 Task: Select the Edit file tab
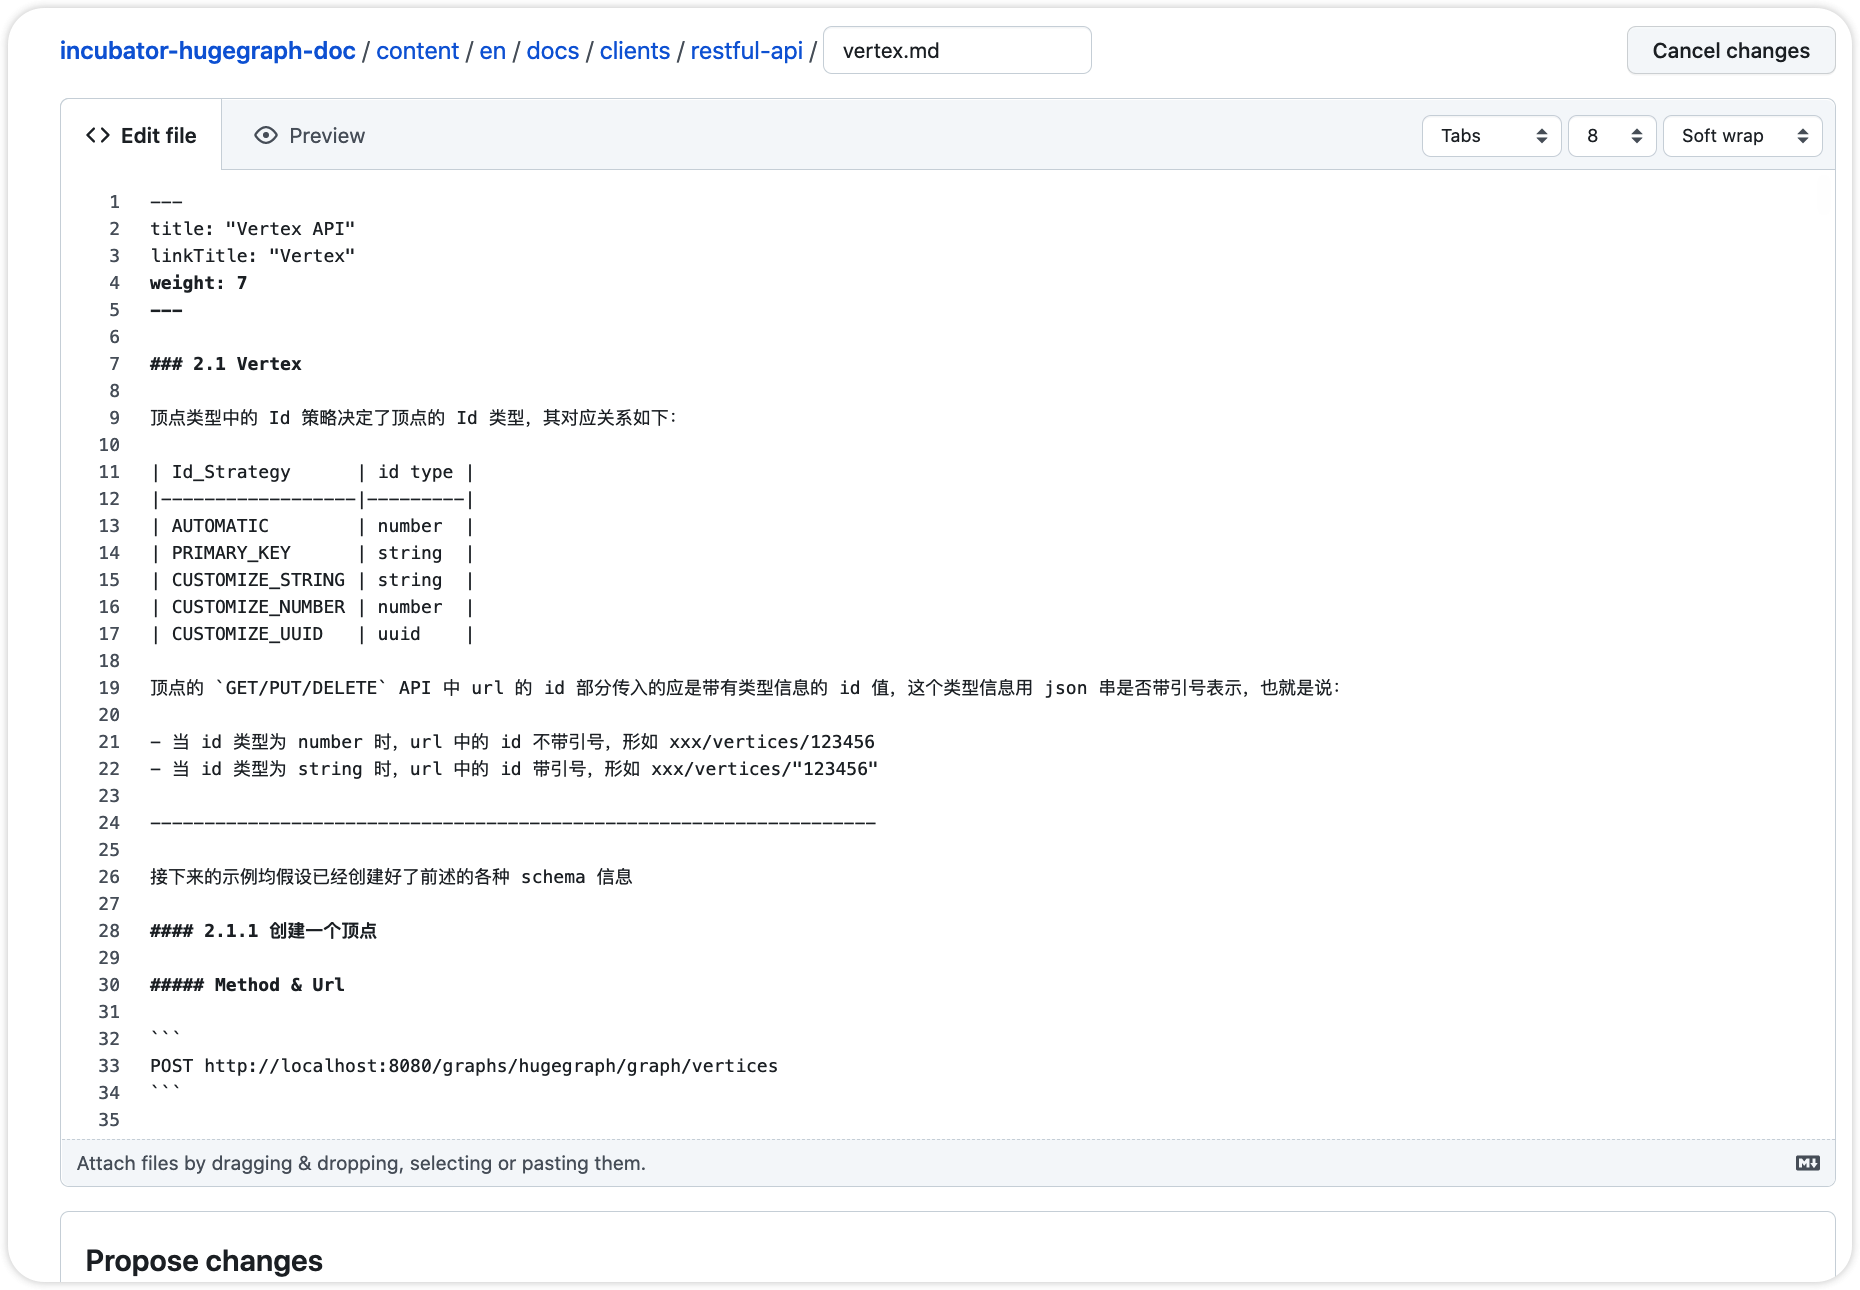pos(158,135)
